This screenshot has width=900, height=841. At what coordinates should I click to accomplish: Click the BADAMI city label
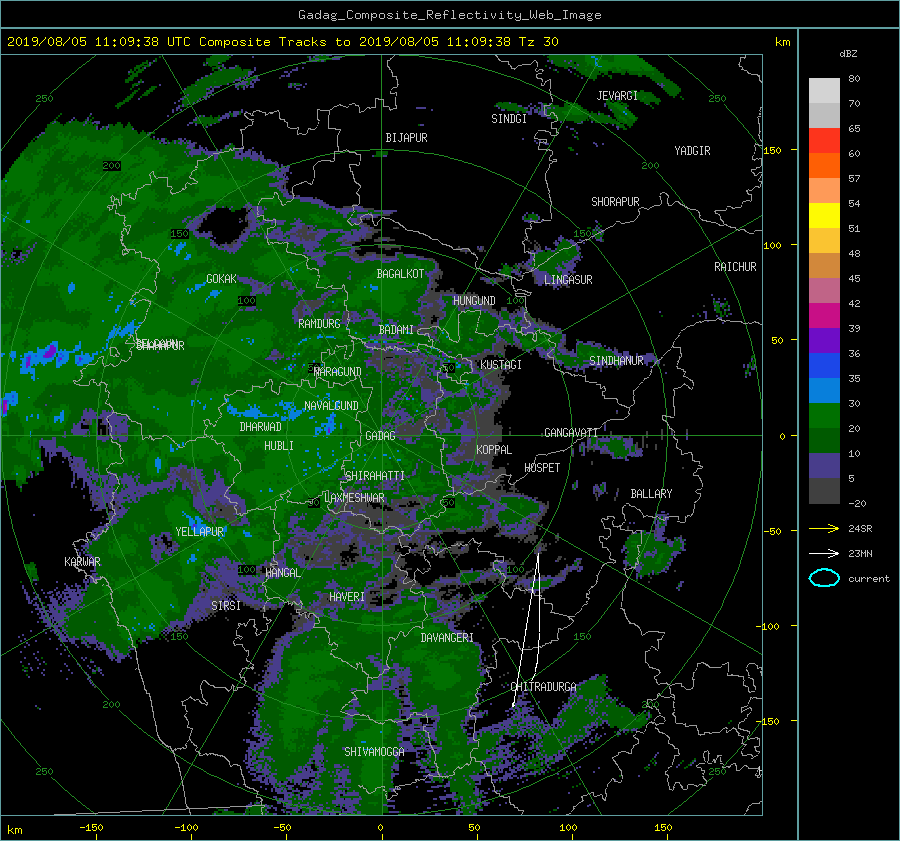click(396, 330)
